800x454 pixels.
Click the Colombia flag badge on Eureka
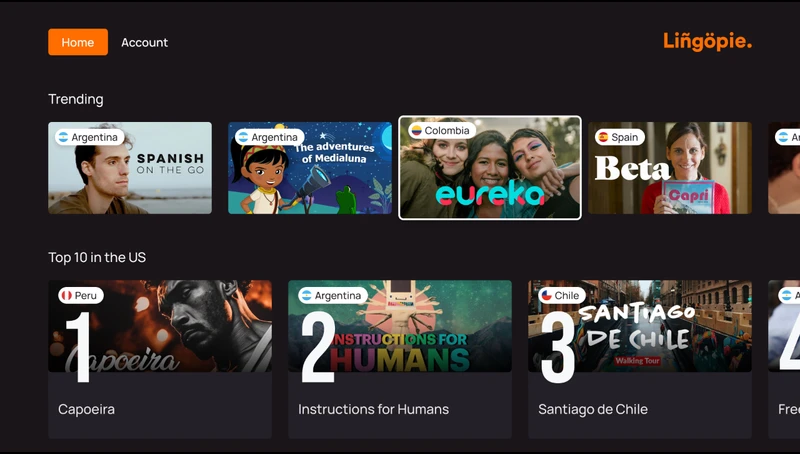coord(442,131)
